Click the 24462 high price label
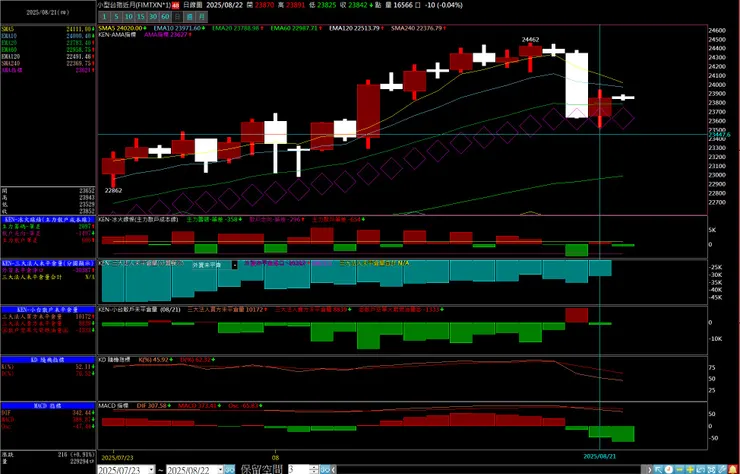The image size is (740, 474). point(530,40)
